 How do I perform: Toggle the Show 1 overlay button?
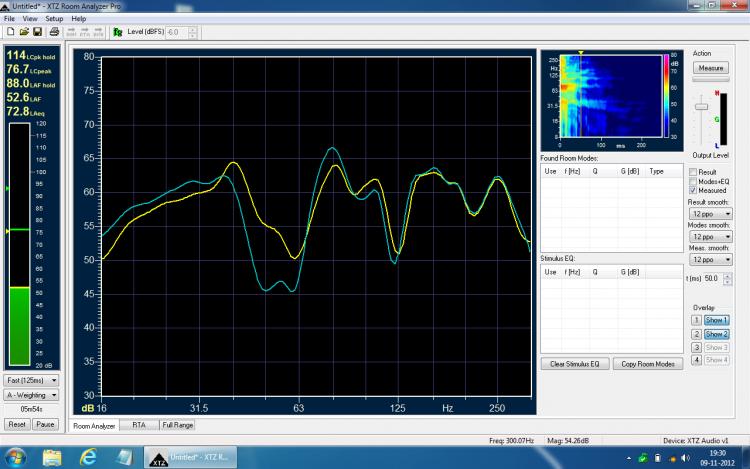point(716,320)
